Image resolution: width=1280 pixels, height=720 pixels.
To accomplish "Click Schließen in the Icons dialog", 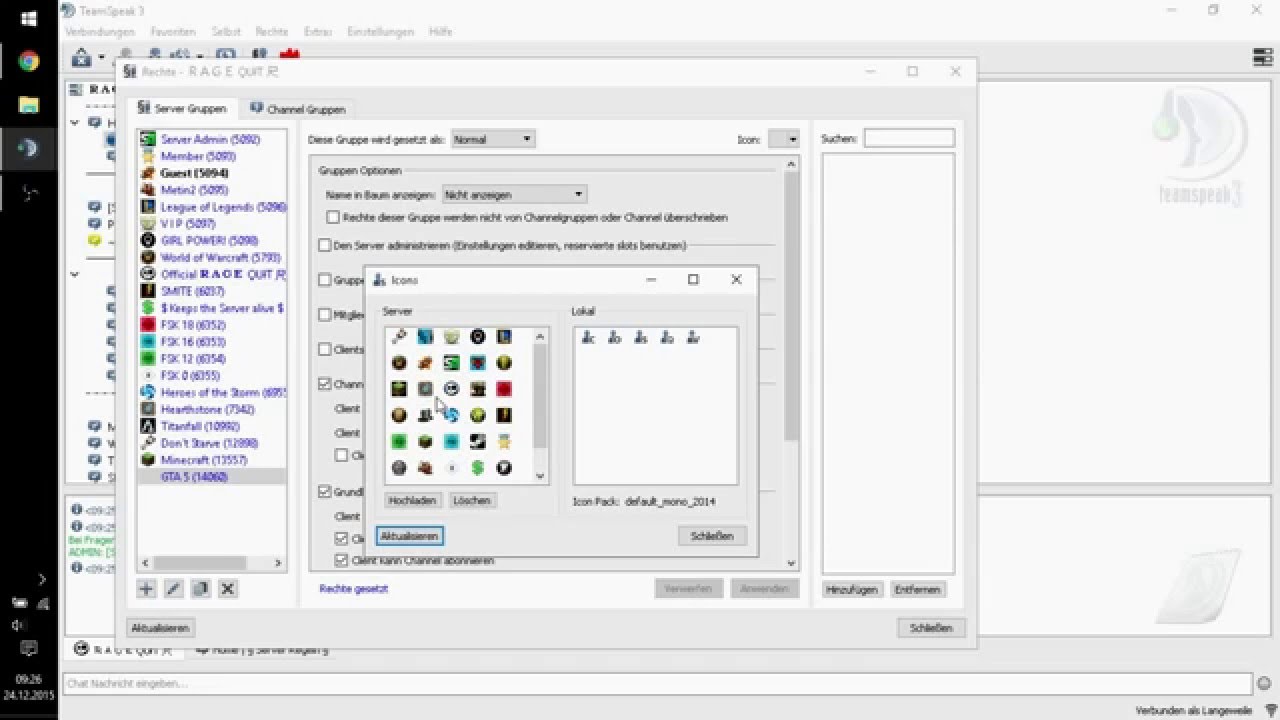I will coord(712,536).
